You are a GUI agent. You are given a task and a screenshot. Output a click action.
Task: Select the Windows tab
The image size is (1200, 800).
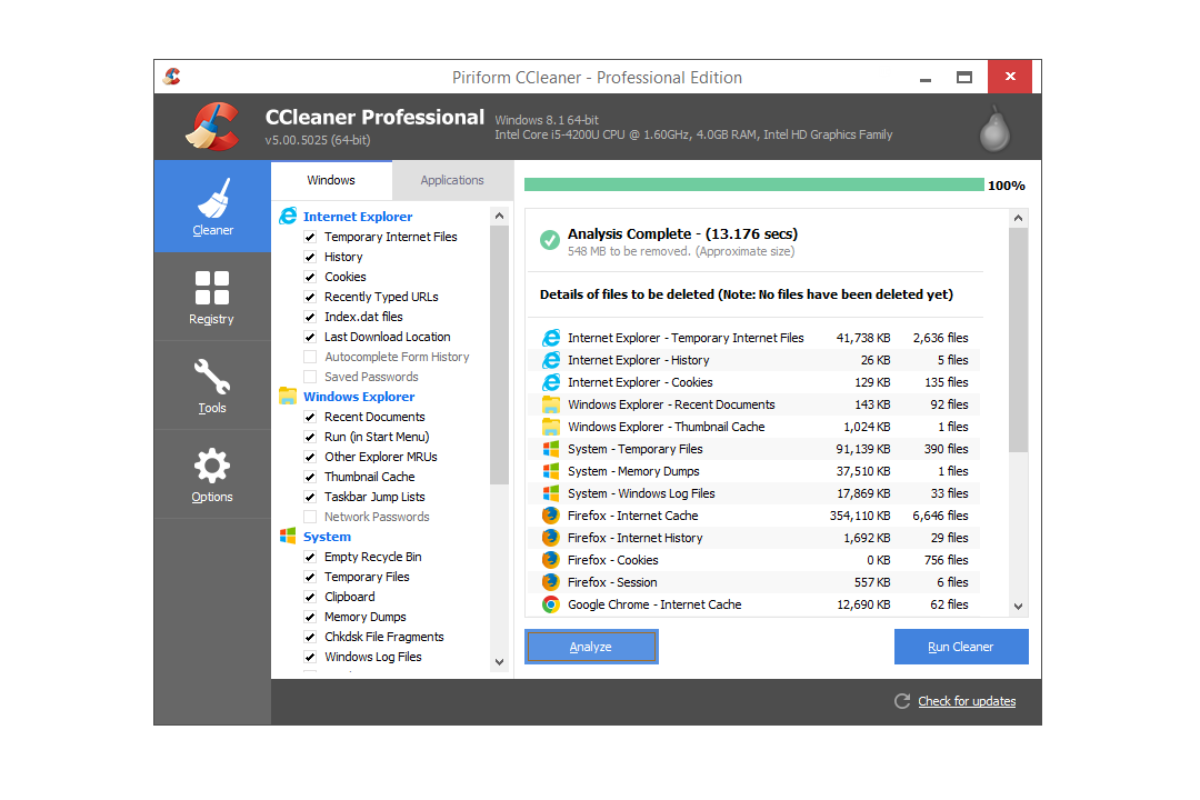331,180
